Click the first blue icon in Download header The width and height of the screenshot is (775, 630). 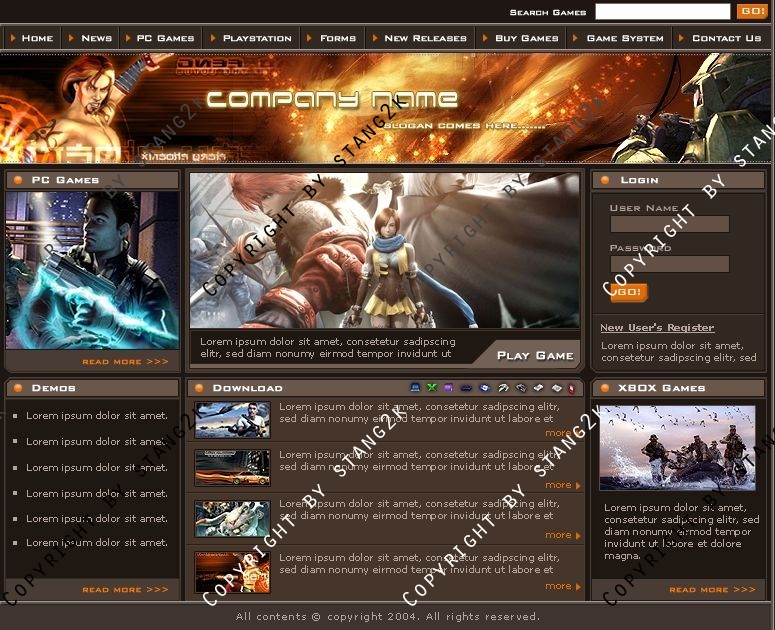pos(415,388)
